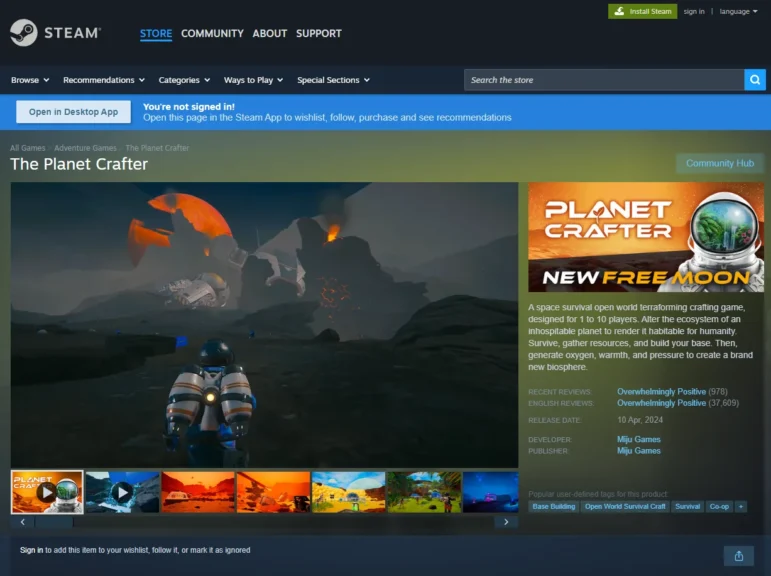Screen dimensions: 771x576
Task: Select the Survival tag
Action: pos(687,506)
